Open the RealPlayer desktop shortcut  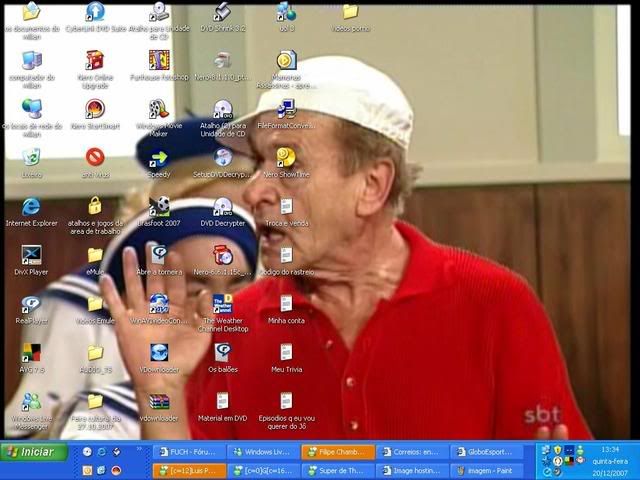[x=31, y=304]
